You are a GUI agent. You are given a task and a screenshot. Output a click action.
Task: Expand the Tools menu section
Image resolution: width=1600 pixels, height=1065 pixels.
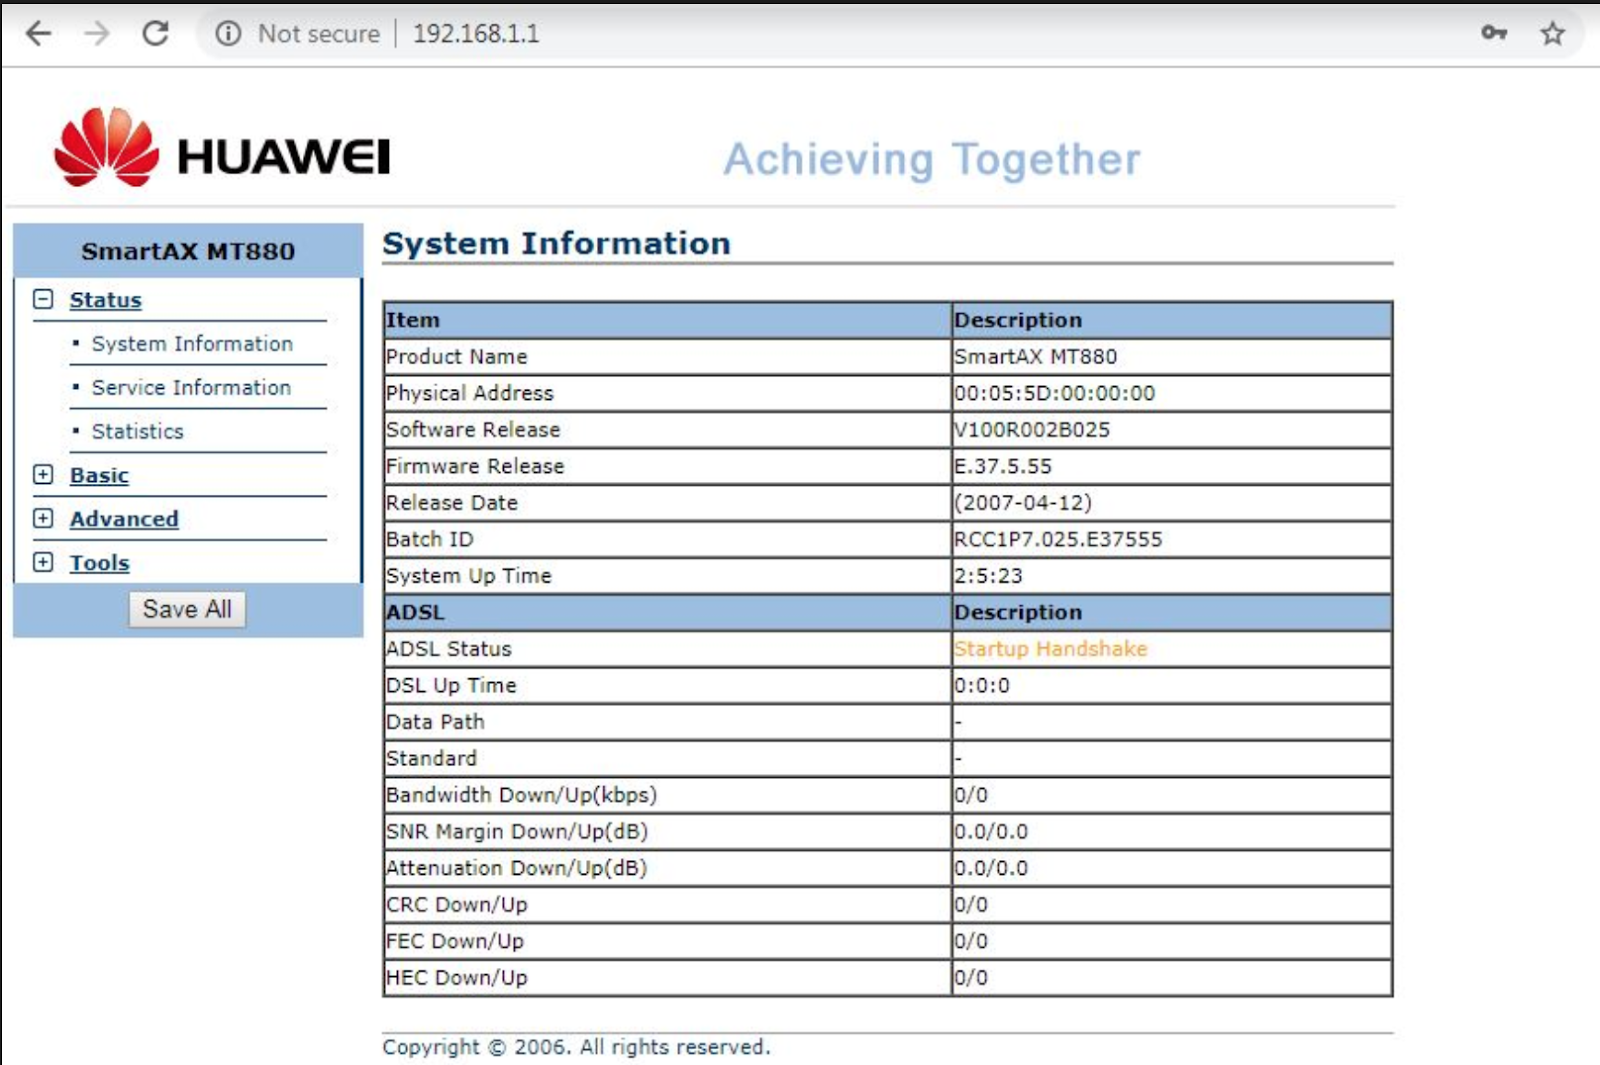click(43, 562)
